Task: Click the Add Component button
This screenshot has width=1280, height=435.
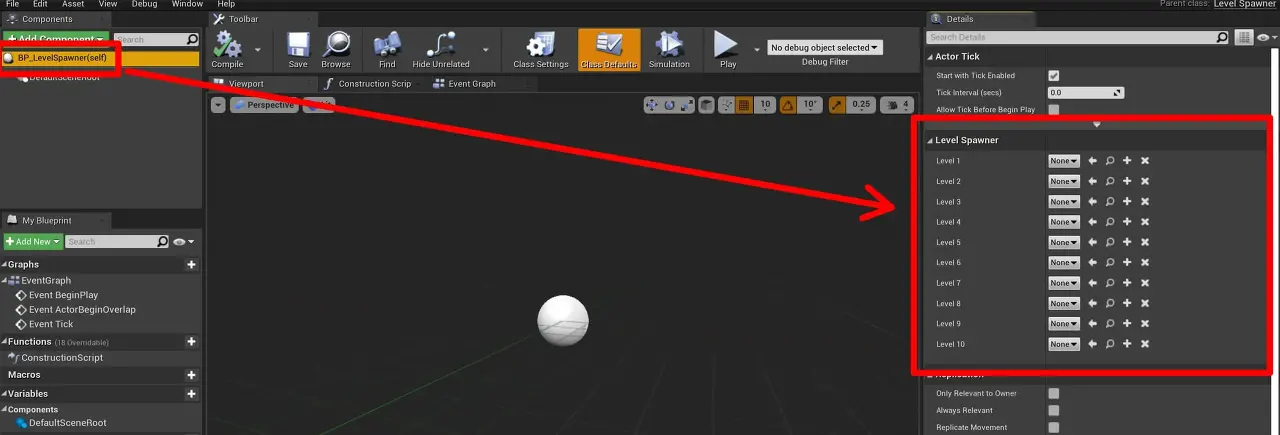Action: point(56,39)
